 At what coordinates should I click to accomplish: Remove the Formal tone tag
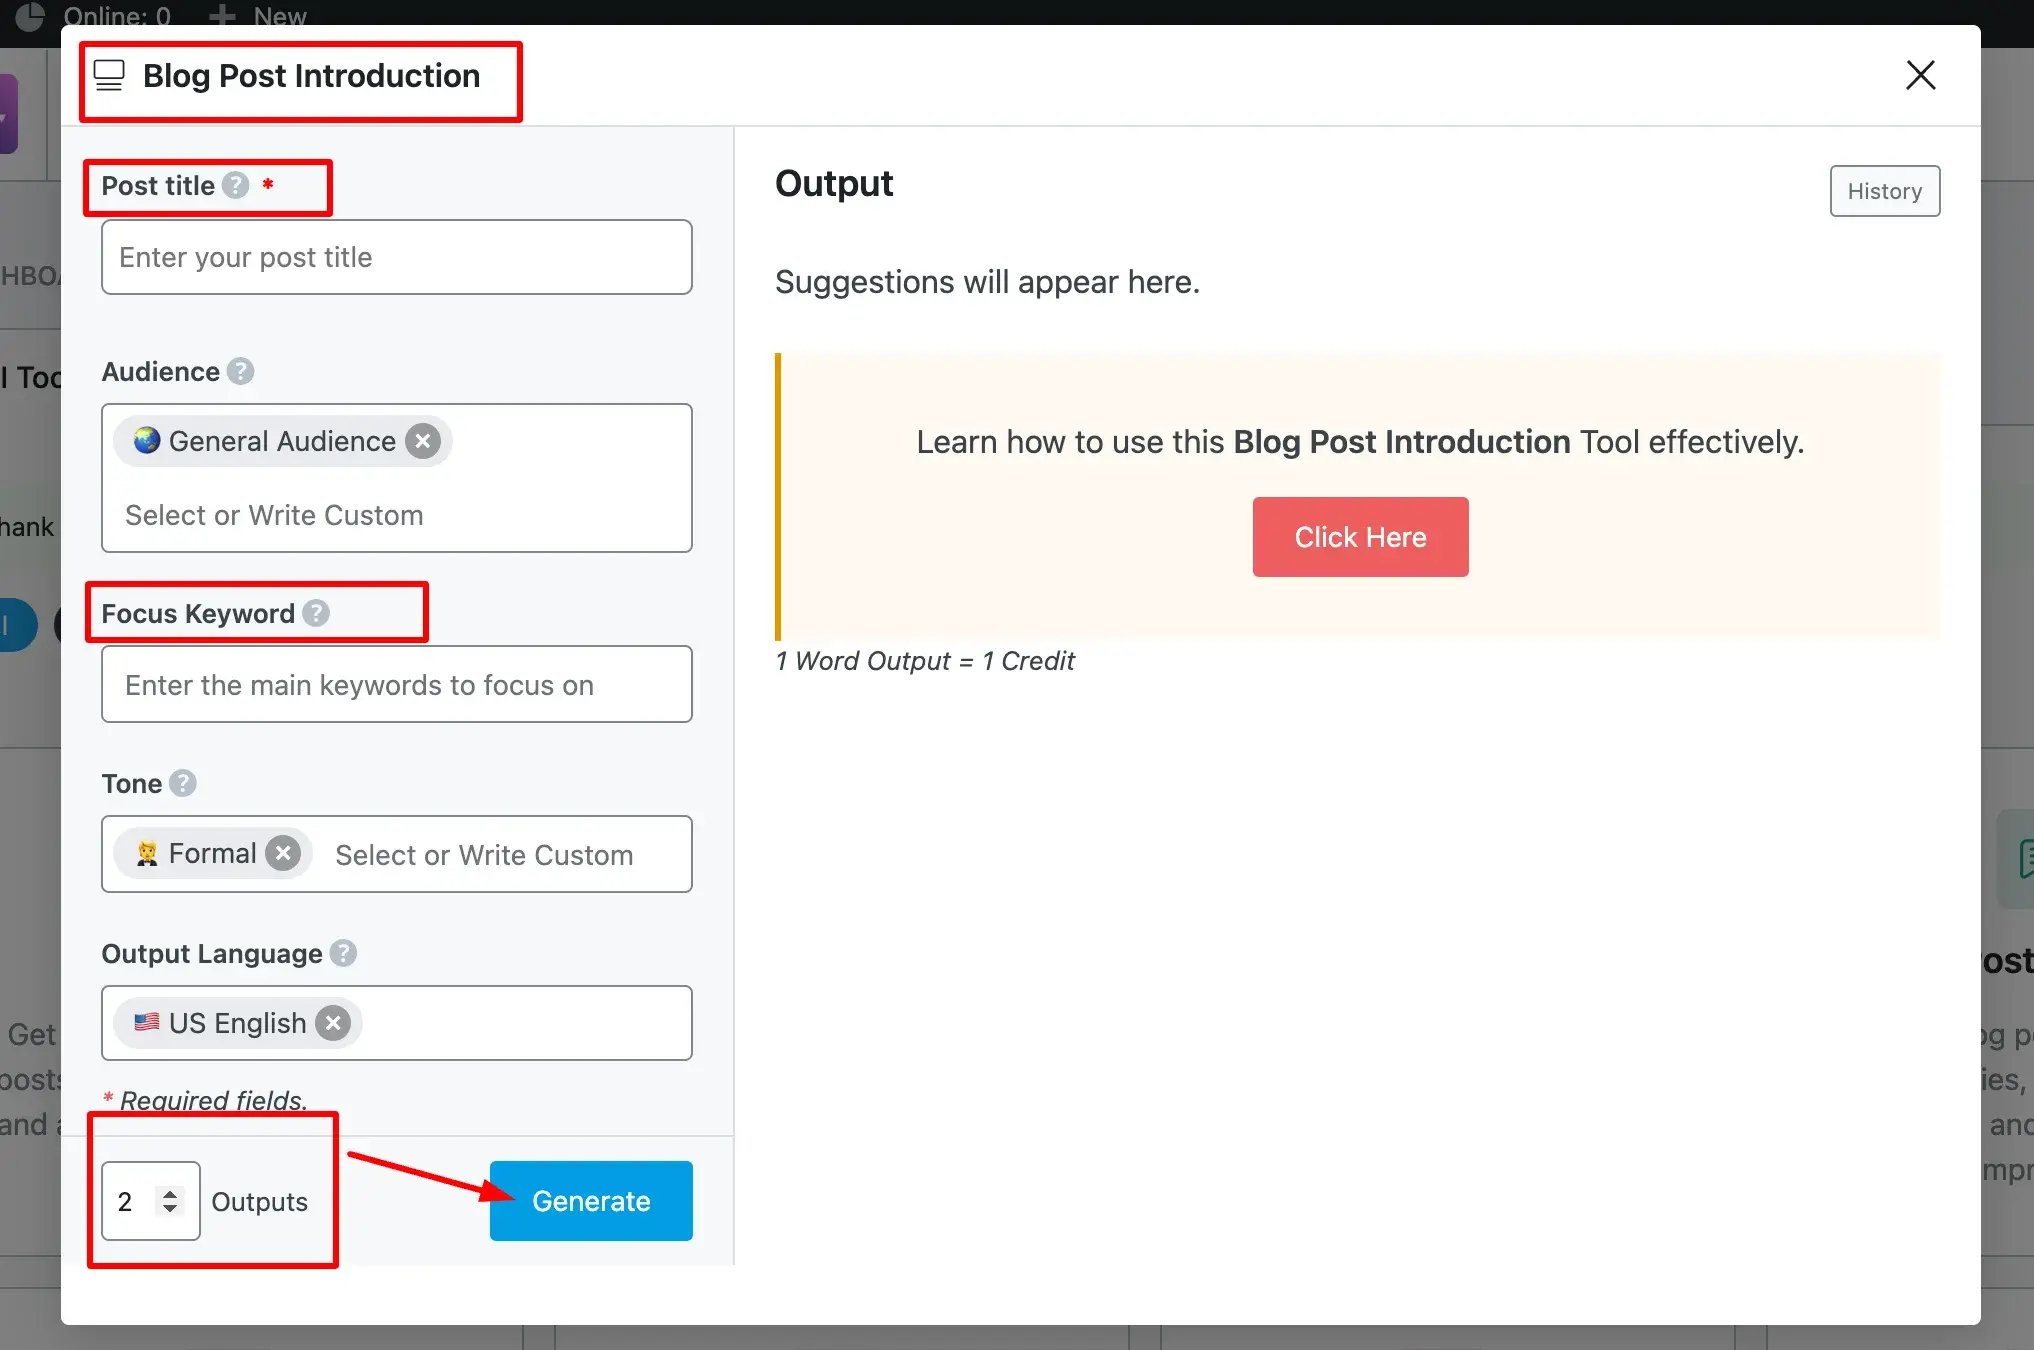point(283,853)
